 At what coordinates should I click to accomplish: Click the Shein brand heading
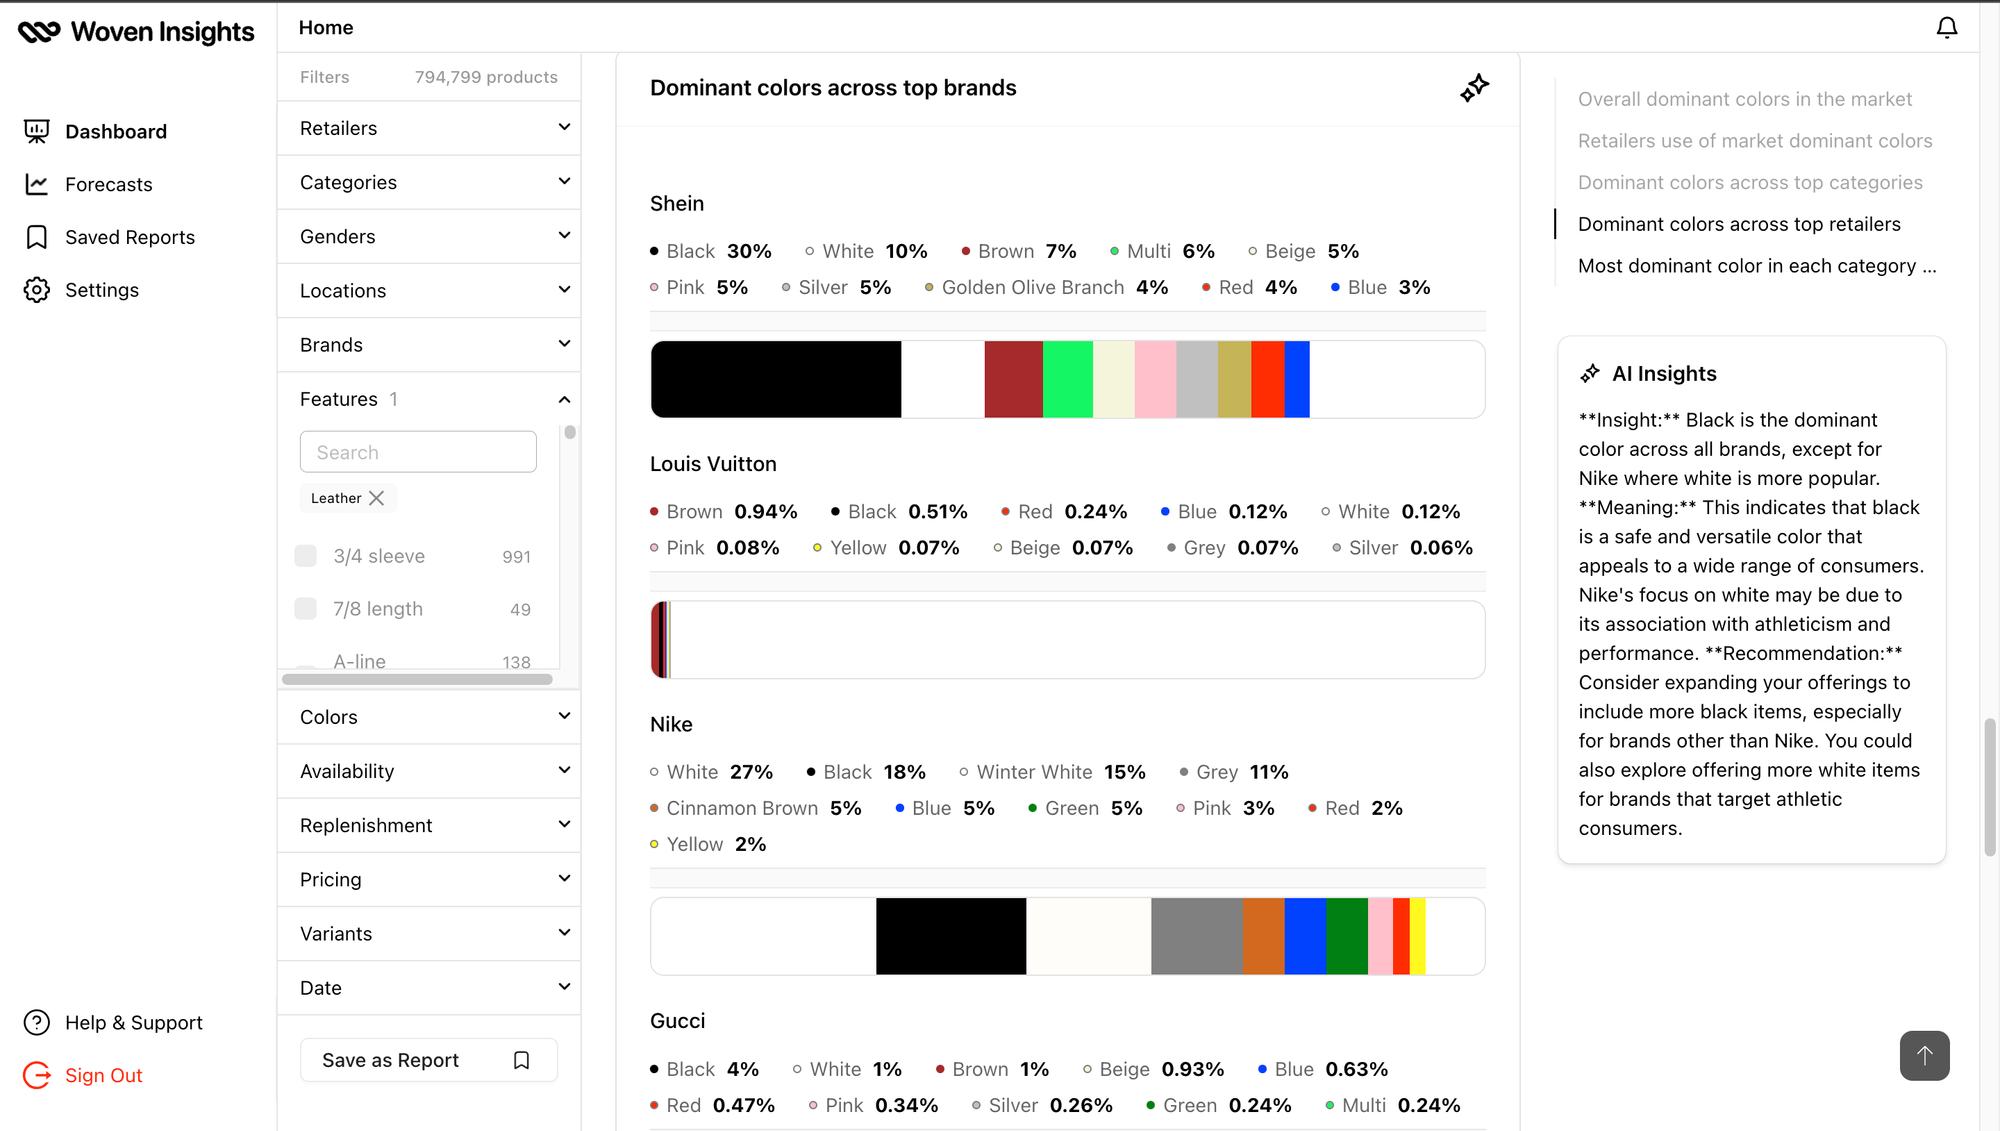click(677, 203)
